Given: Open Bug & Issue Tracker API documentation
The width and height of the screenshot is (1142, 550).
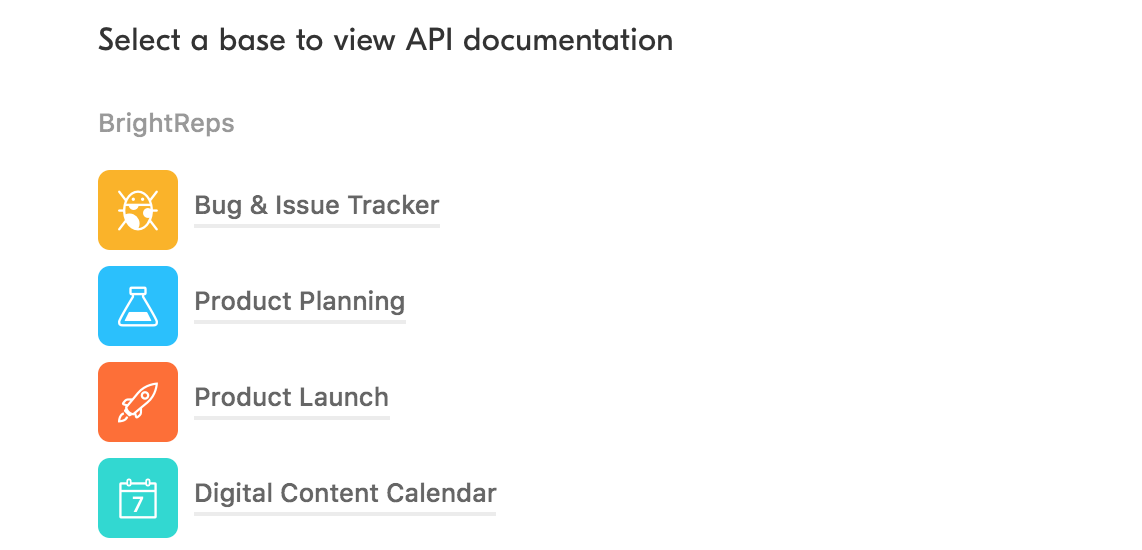Looking at the screenshot, I should click(x=317, y=206).
